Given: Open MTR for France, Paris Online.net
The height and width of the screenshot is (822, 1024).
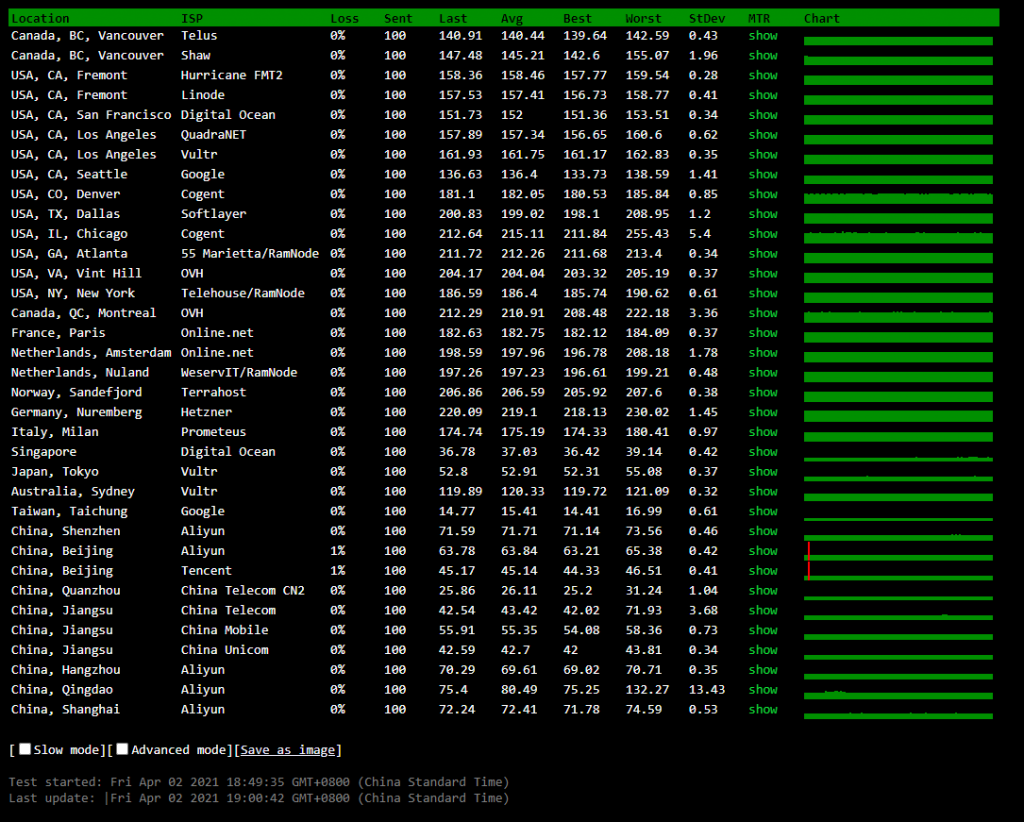Looking at the screenshot, I should [x=762, y=333].
